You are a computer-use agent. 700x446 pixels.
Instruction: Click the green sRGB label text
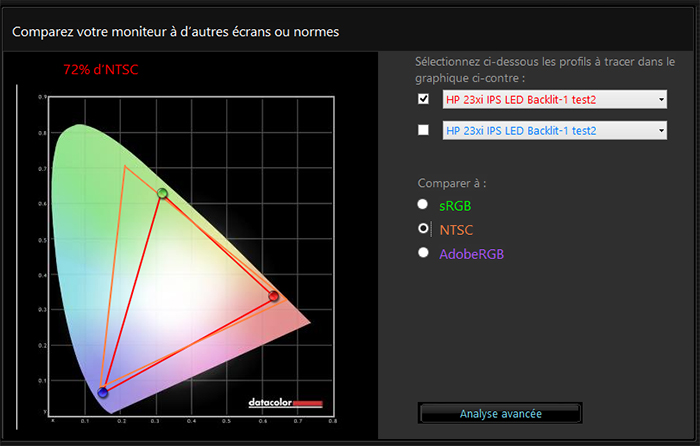455,205
